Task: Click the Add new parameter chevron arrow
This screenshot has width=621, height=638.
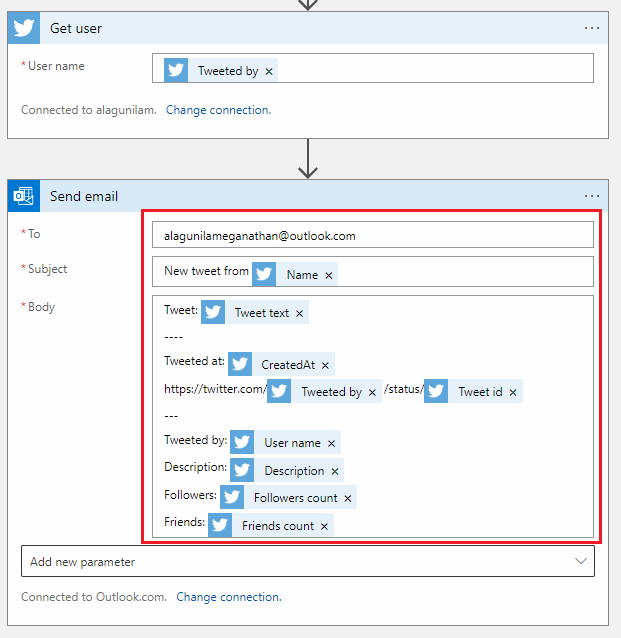Action: pyautogui.click(x=581, y=561)
